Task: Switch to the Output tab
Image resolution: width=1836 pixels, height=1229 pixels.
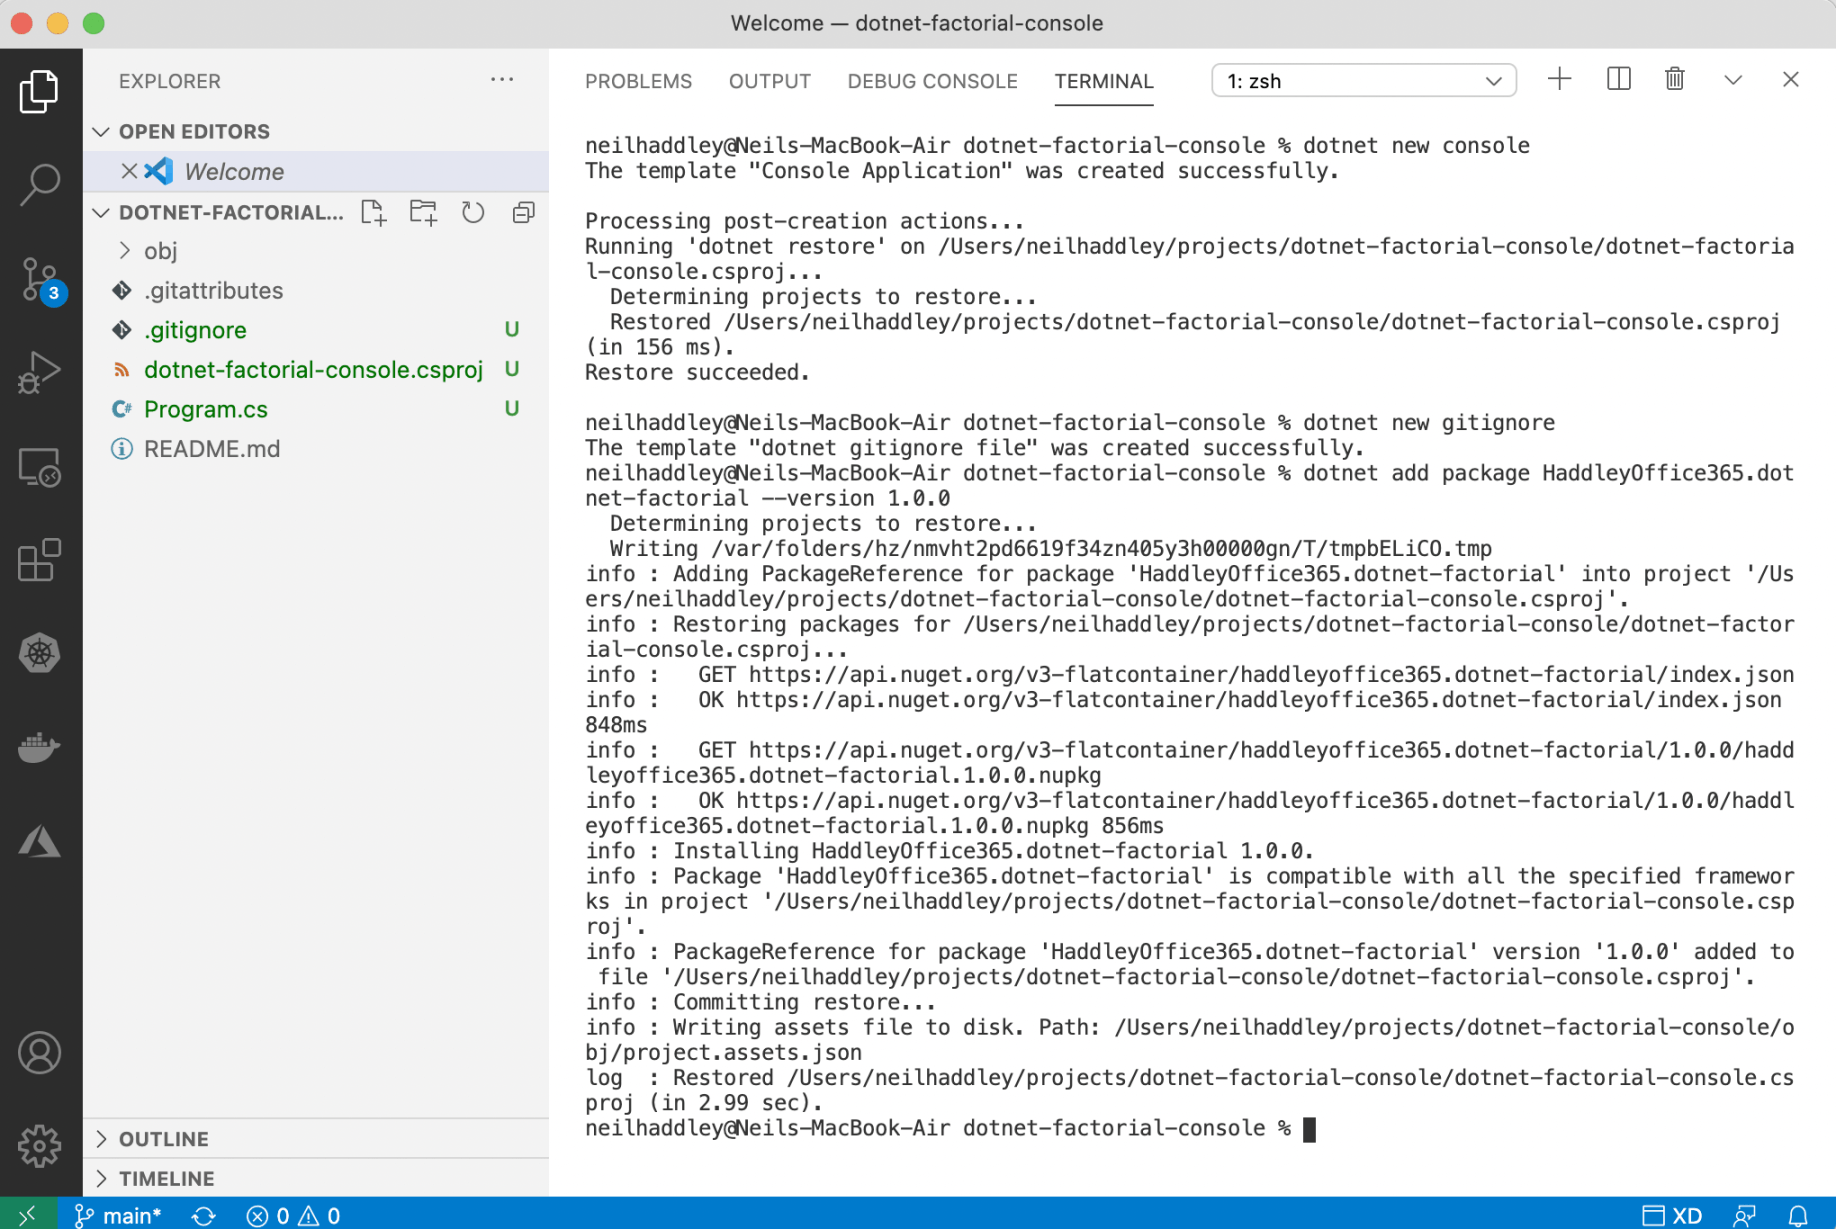Action: [769, 81]
